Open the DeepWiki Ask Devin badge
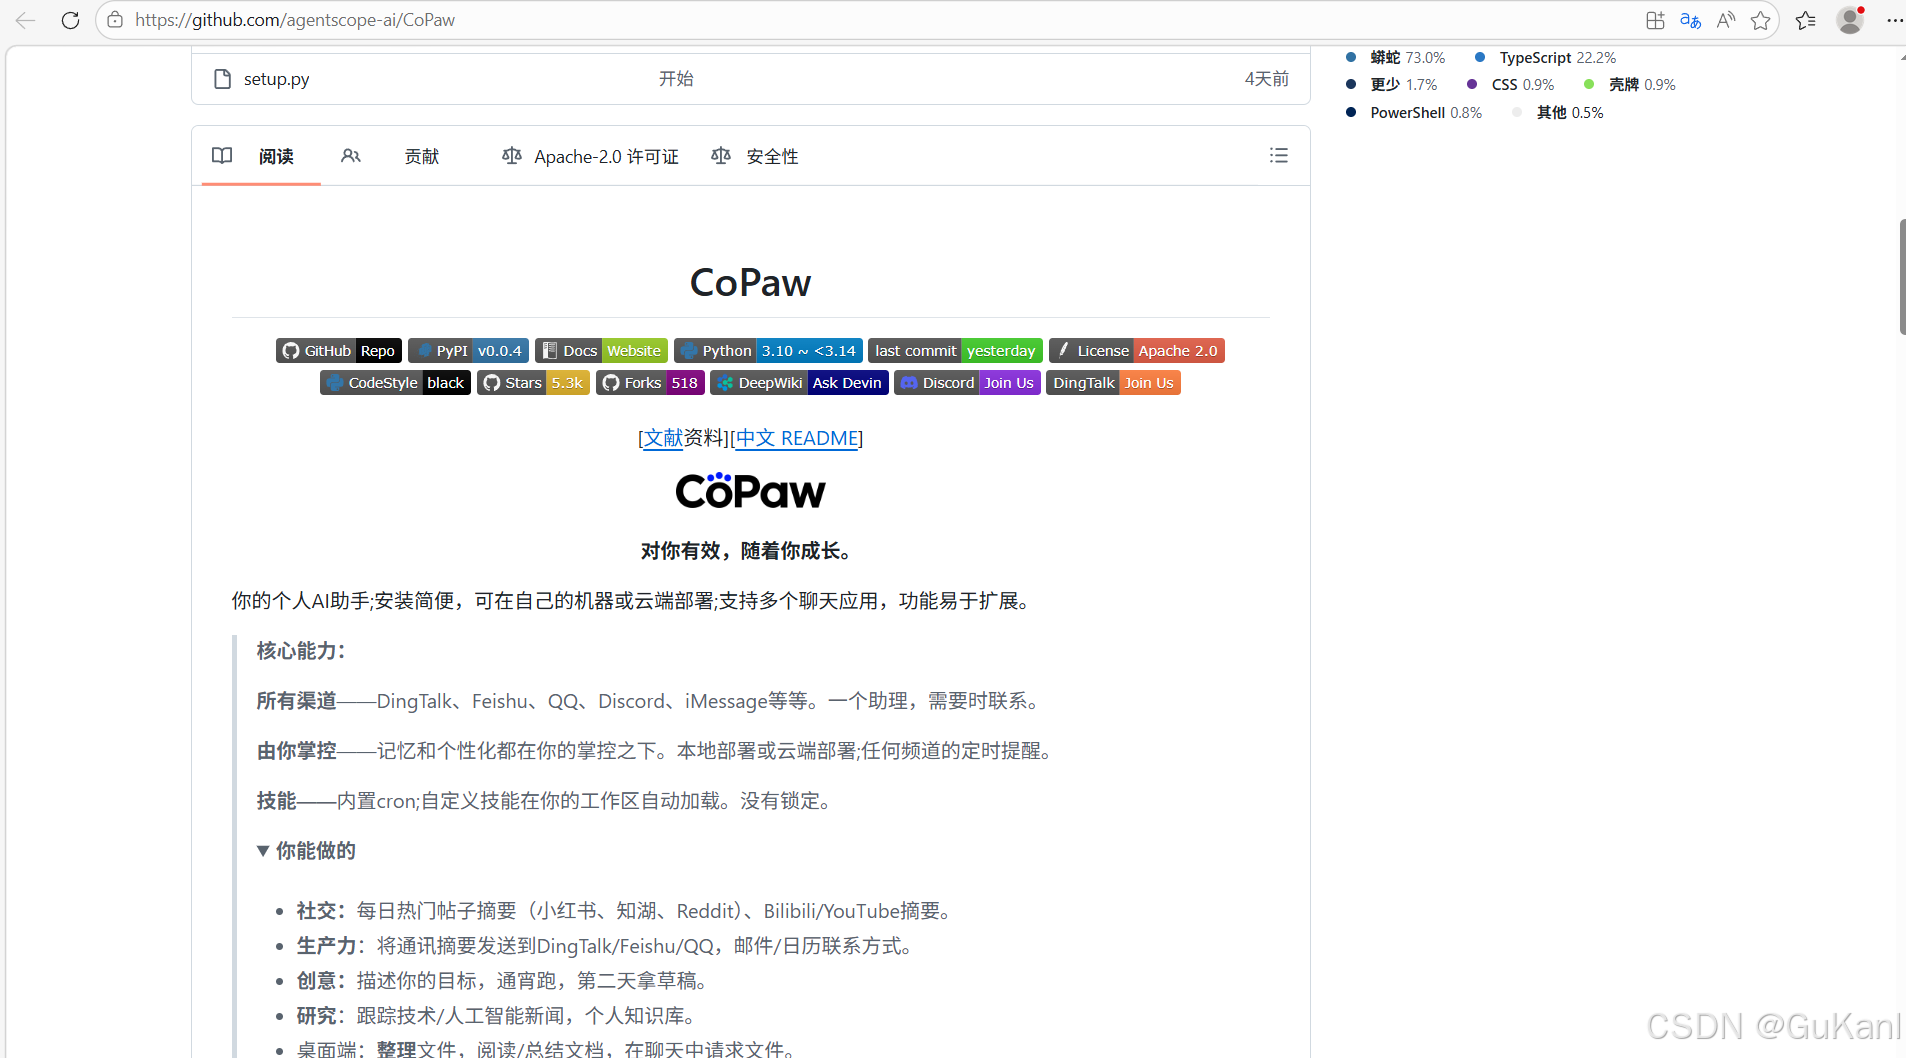This screenshot has height=1058, width=1906. [x=799, y=383]
